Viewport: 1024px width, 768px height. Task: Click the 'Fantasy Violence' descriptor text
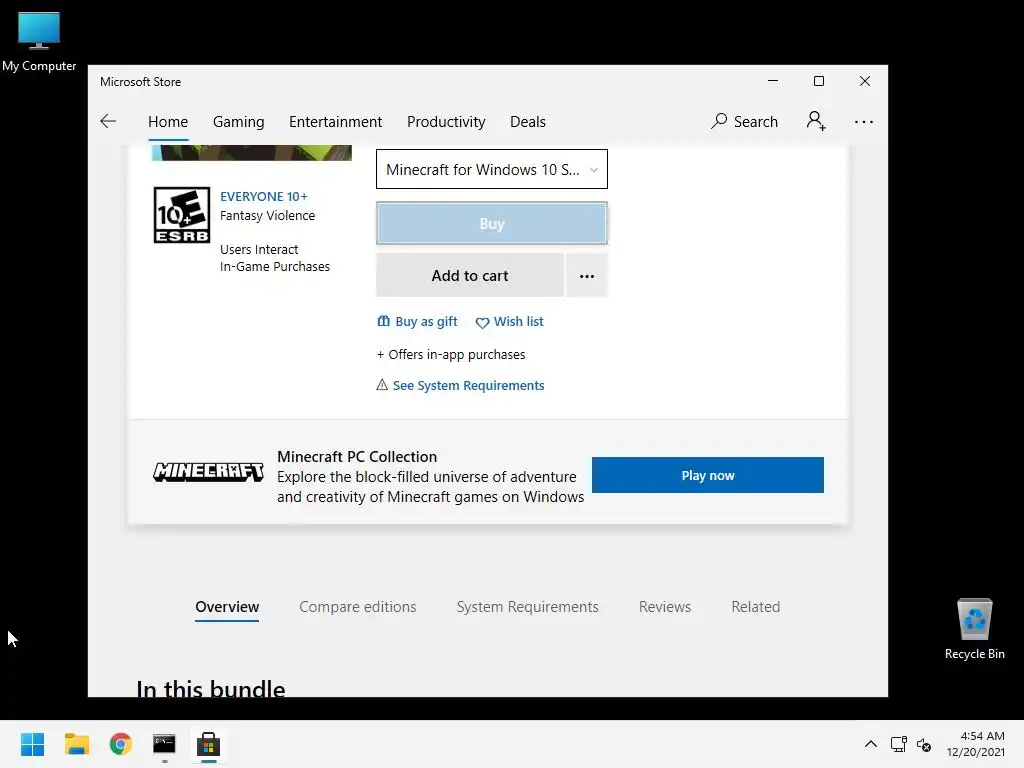pos(268,216)
